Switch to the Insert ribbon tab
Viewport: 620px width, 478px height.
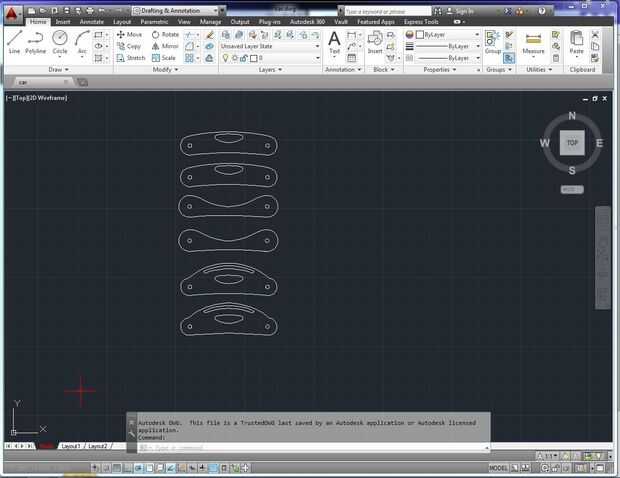coord(63,22)
